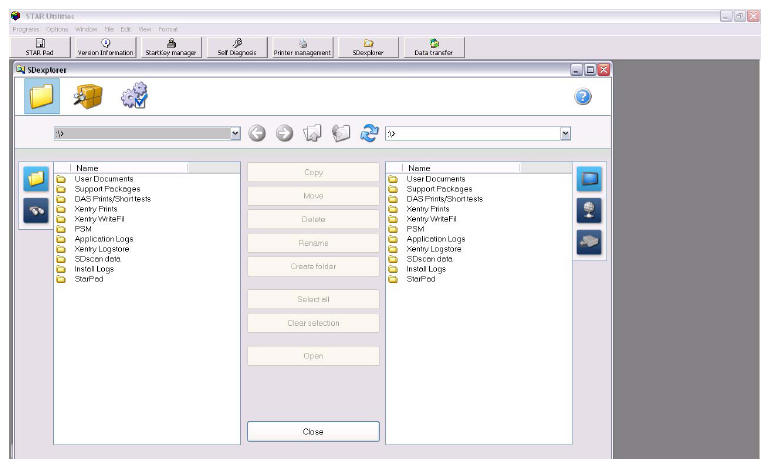This screenshot has width=770, height=468.
Task: Click the Data transfer icon
Action: (434, 47)
